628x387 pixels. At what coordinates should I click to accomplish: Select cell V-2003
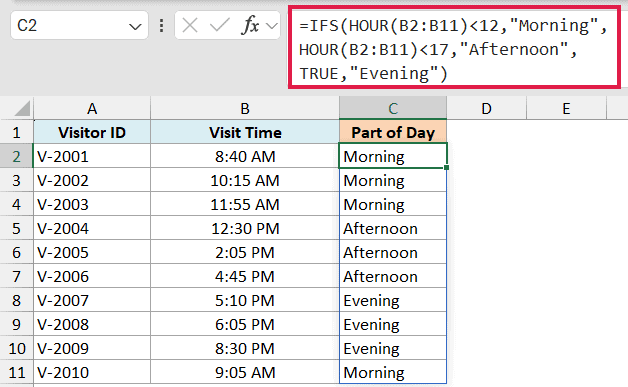(x=92, y=204)
